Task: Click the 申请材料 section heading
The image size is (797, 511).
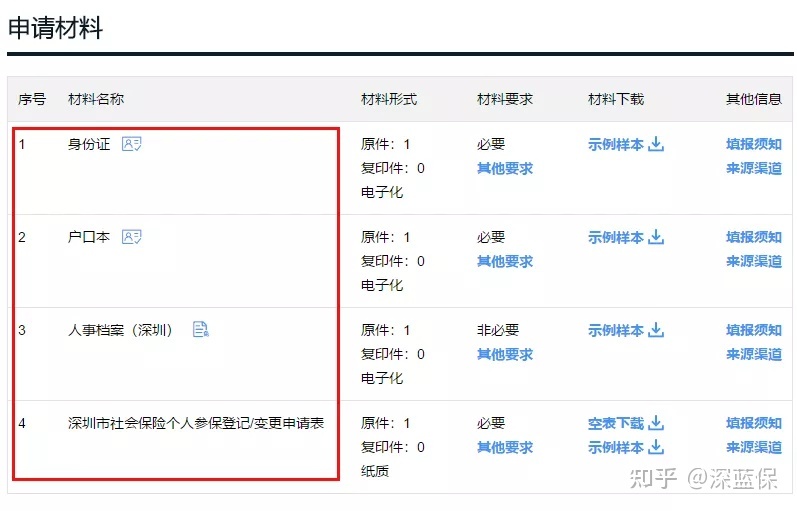Action: 55,27
